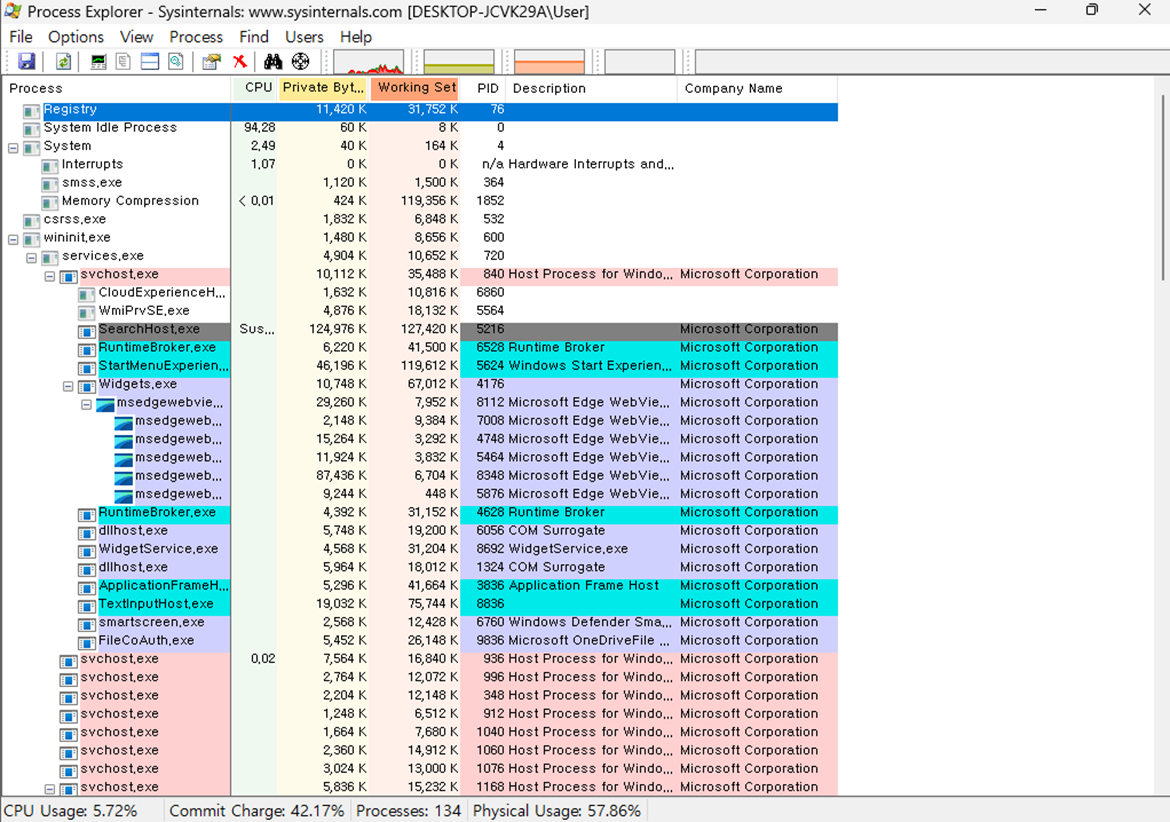Sort by the PID column header

click(483, 88)
